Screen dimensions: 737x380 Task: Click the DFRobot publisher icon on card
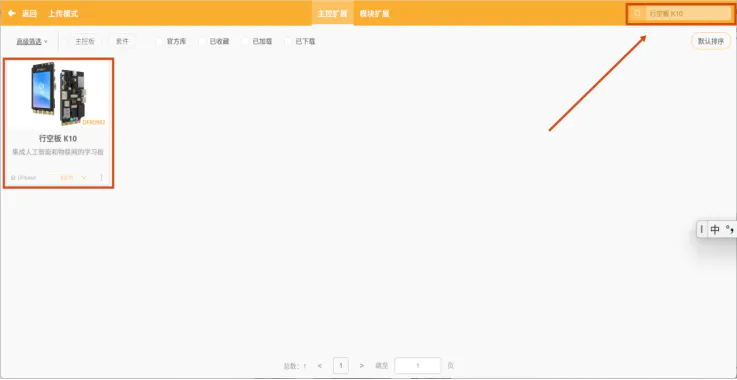[x=13, y=178]
